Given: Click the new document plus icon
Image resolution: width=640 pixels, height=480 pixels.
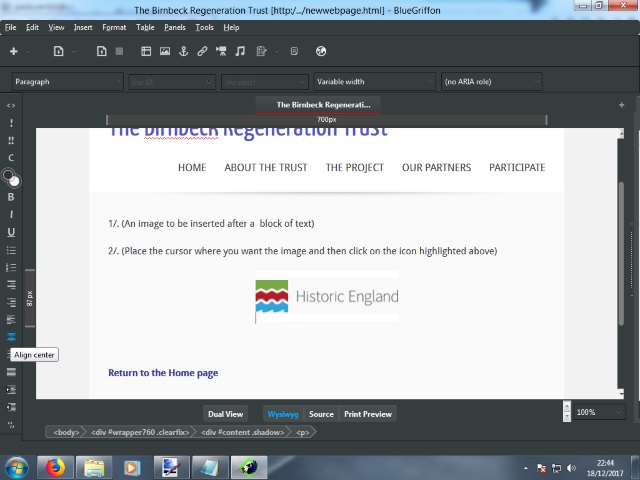Looking at the screenshot, I should 13,51.
